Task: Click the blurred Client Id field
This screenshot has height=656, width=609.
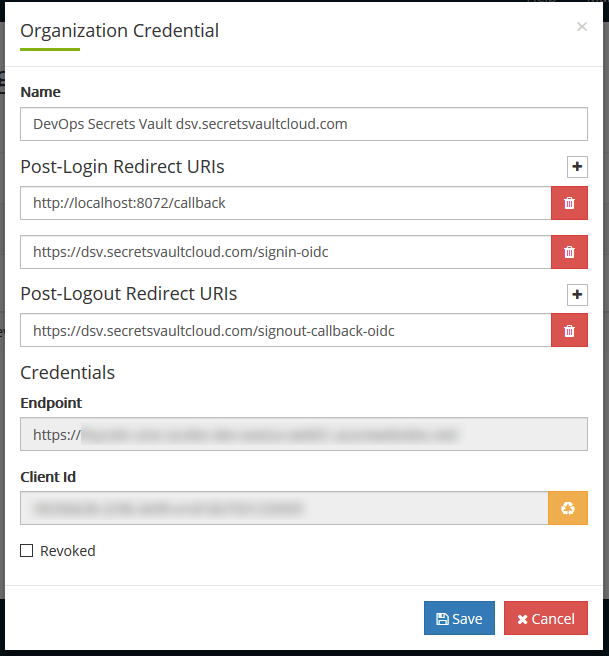Action: point(283,508)
